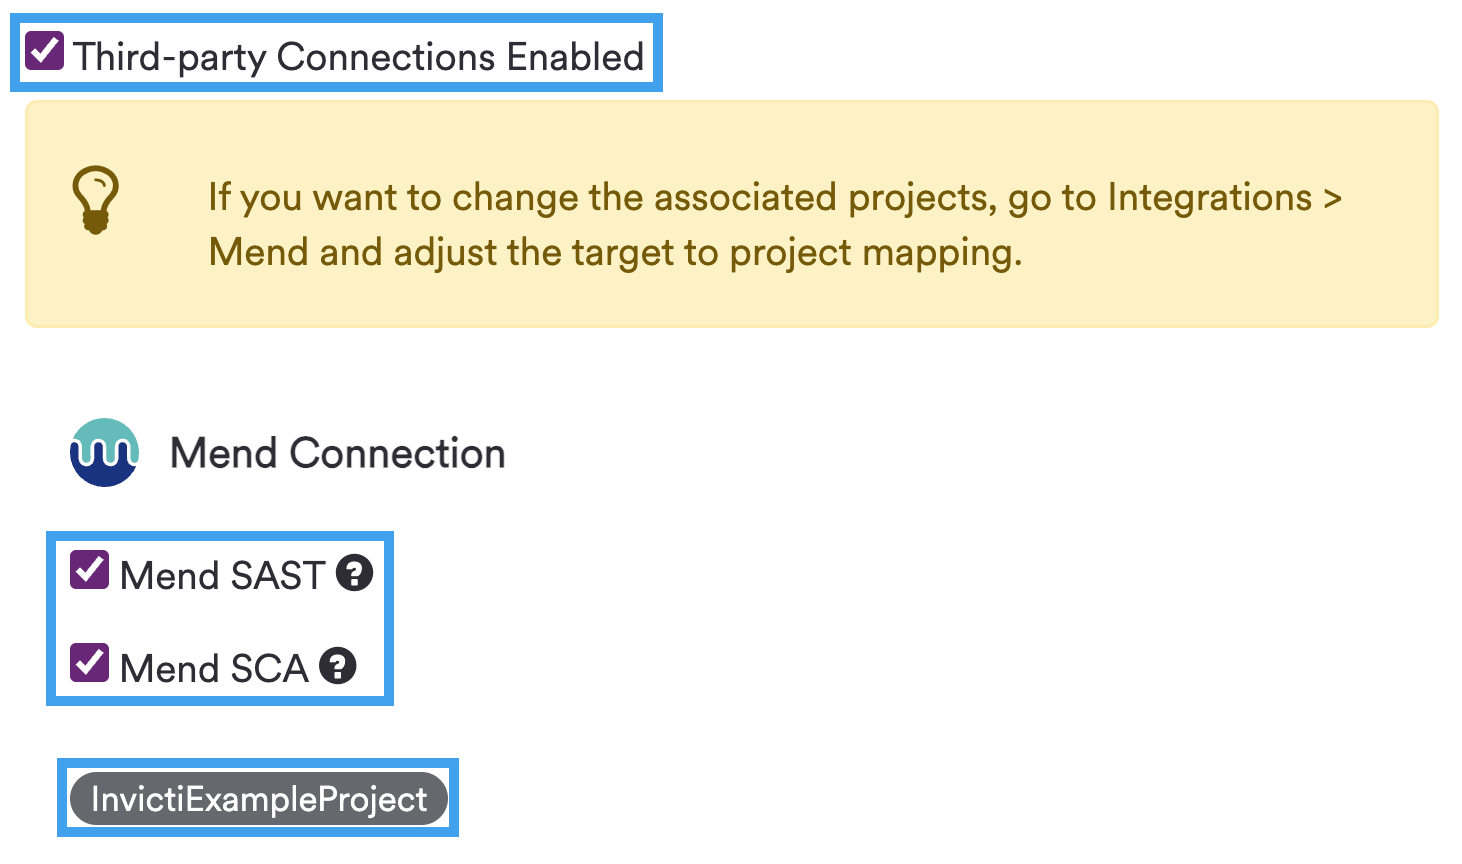Uncheck the Mend SAST option
Screen dimensions: 1462x864
(88, 570)
